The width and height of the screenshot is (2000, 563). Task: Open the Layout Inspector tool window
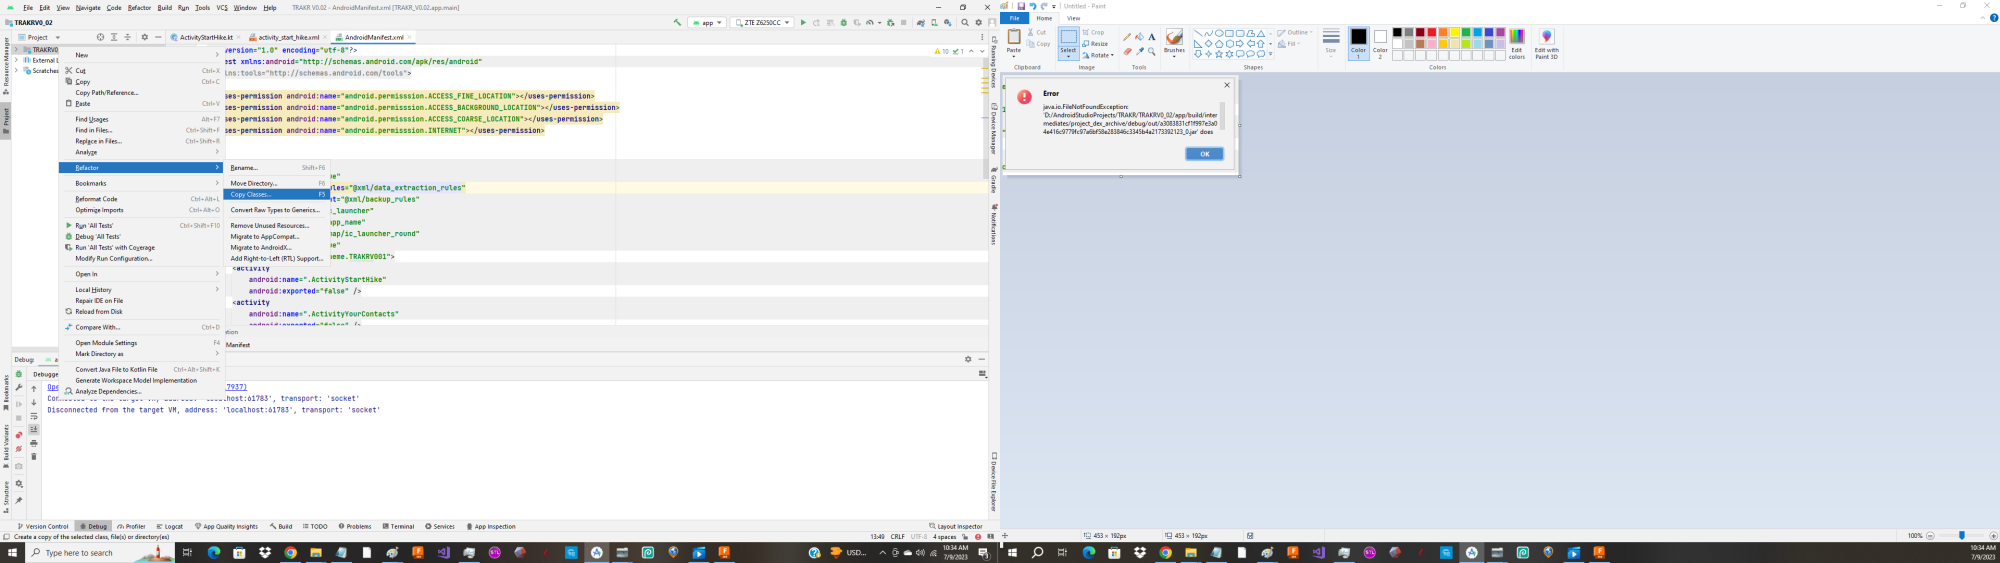pyautogui.click(x=956, y=526)
